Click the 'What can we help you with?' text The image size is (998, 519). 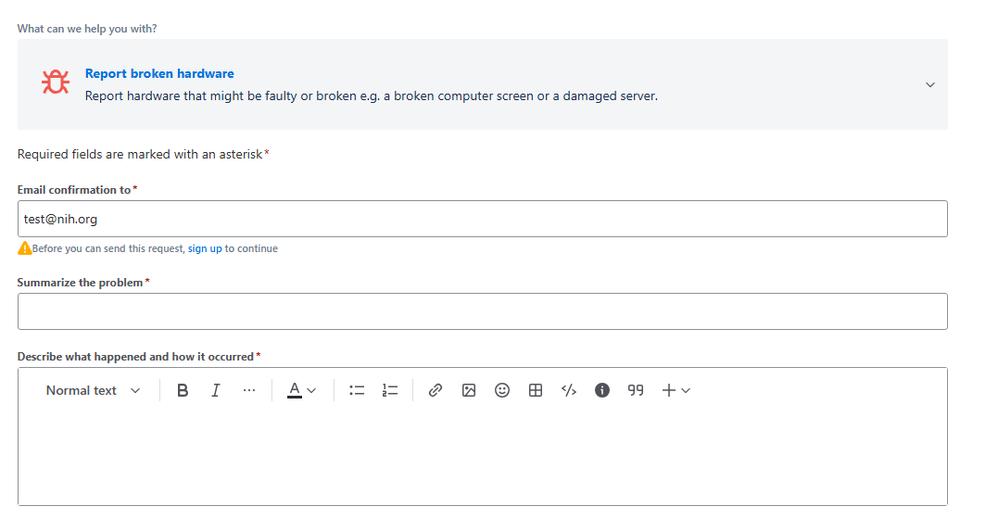pos(87,29)
